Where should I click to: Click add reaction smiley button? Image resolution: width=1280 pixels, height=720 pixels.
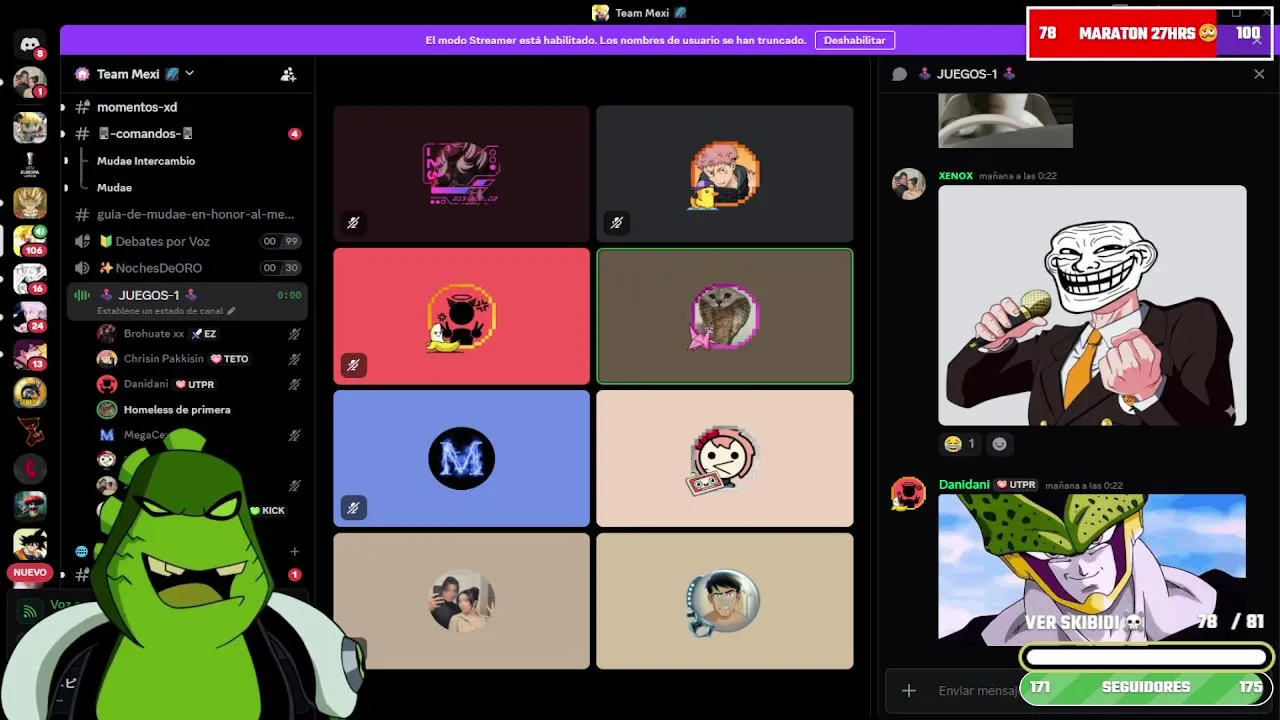(x=999, y=443)
